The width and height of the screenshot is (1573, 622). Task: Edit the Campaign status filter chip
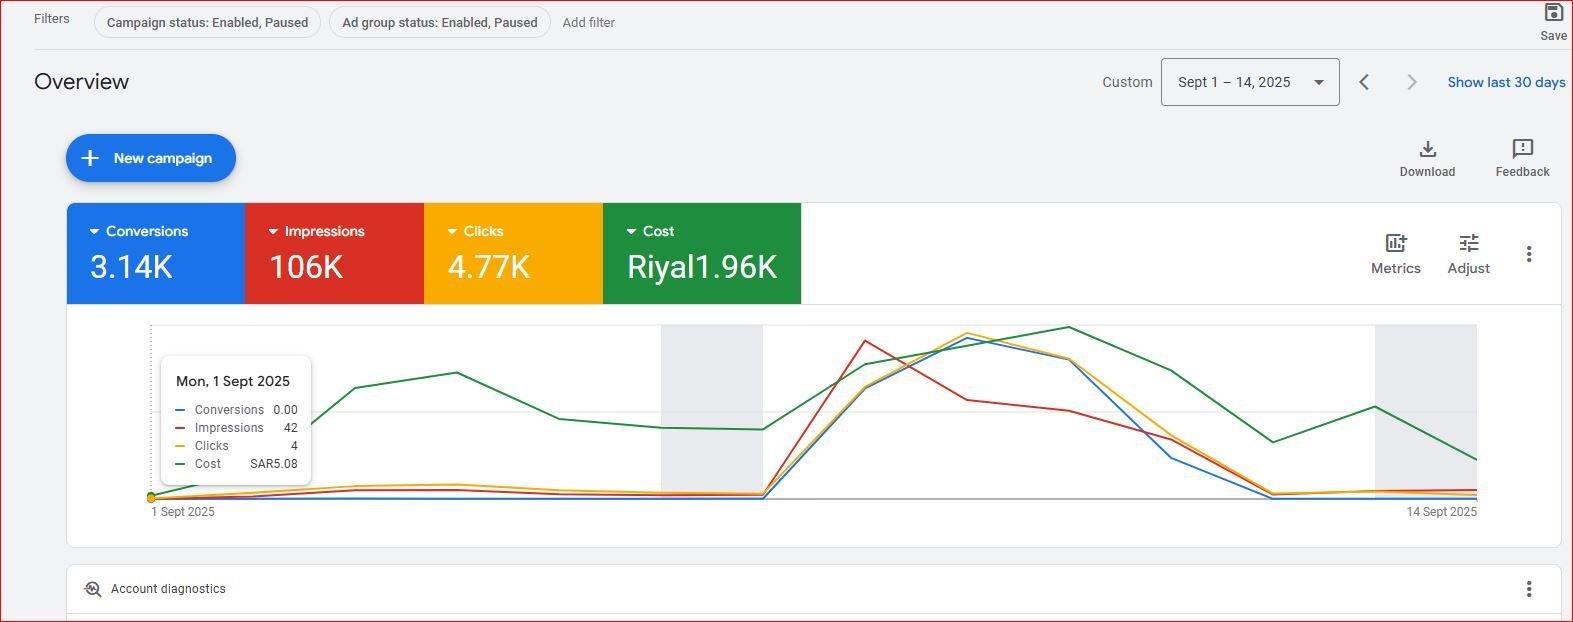pos(207,22)
